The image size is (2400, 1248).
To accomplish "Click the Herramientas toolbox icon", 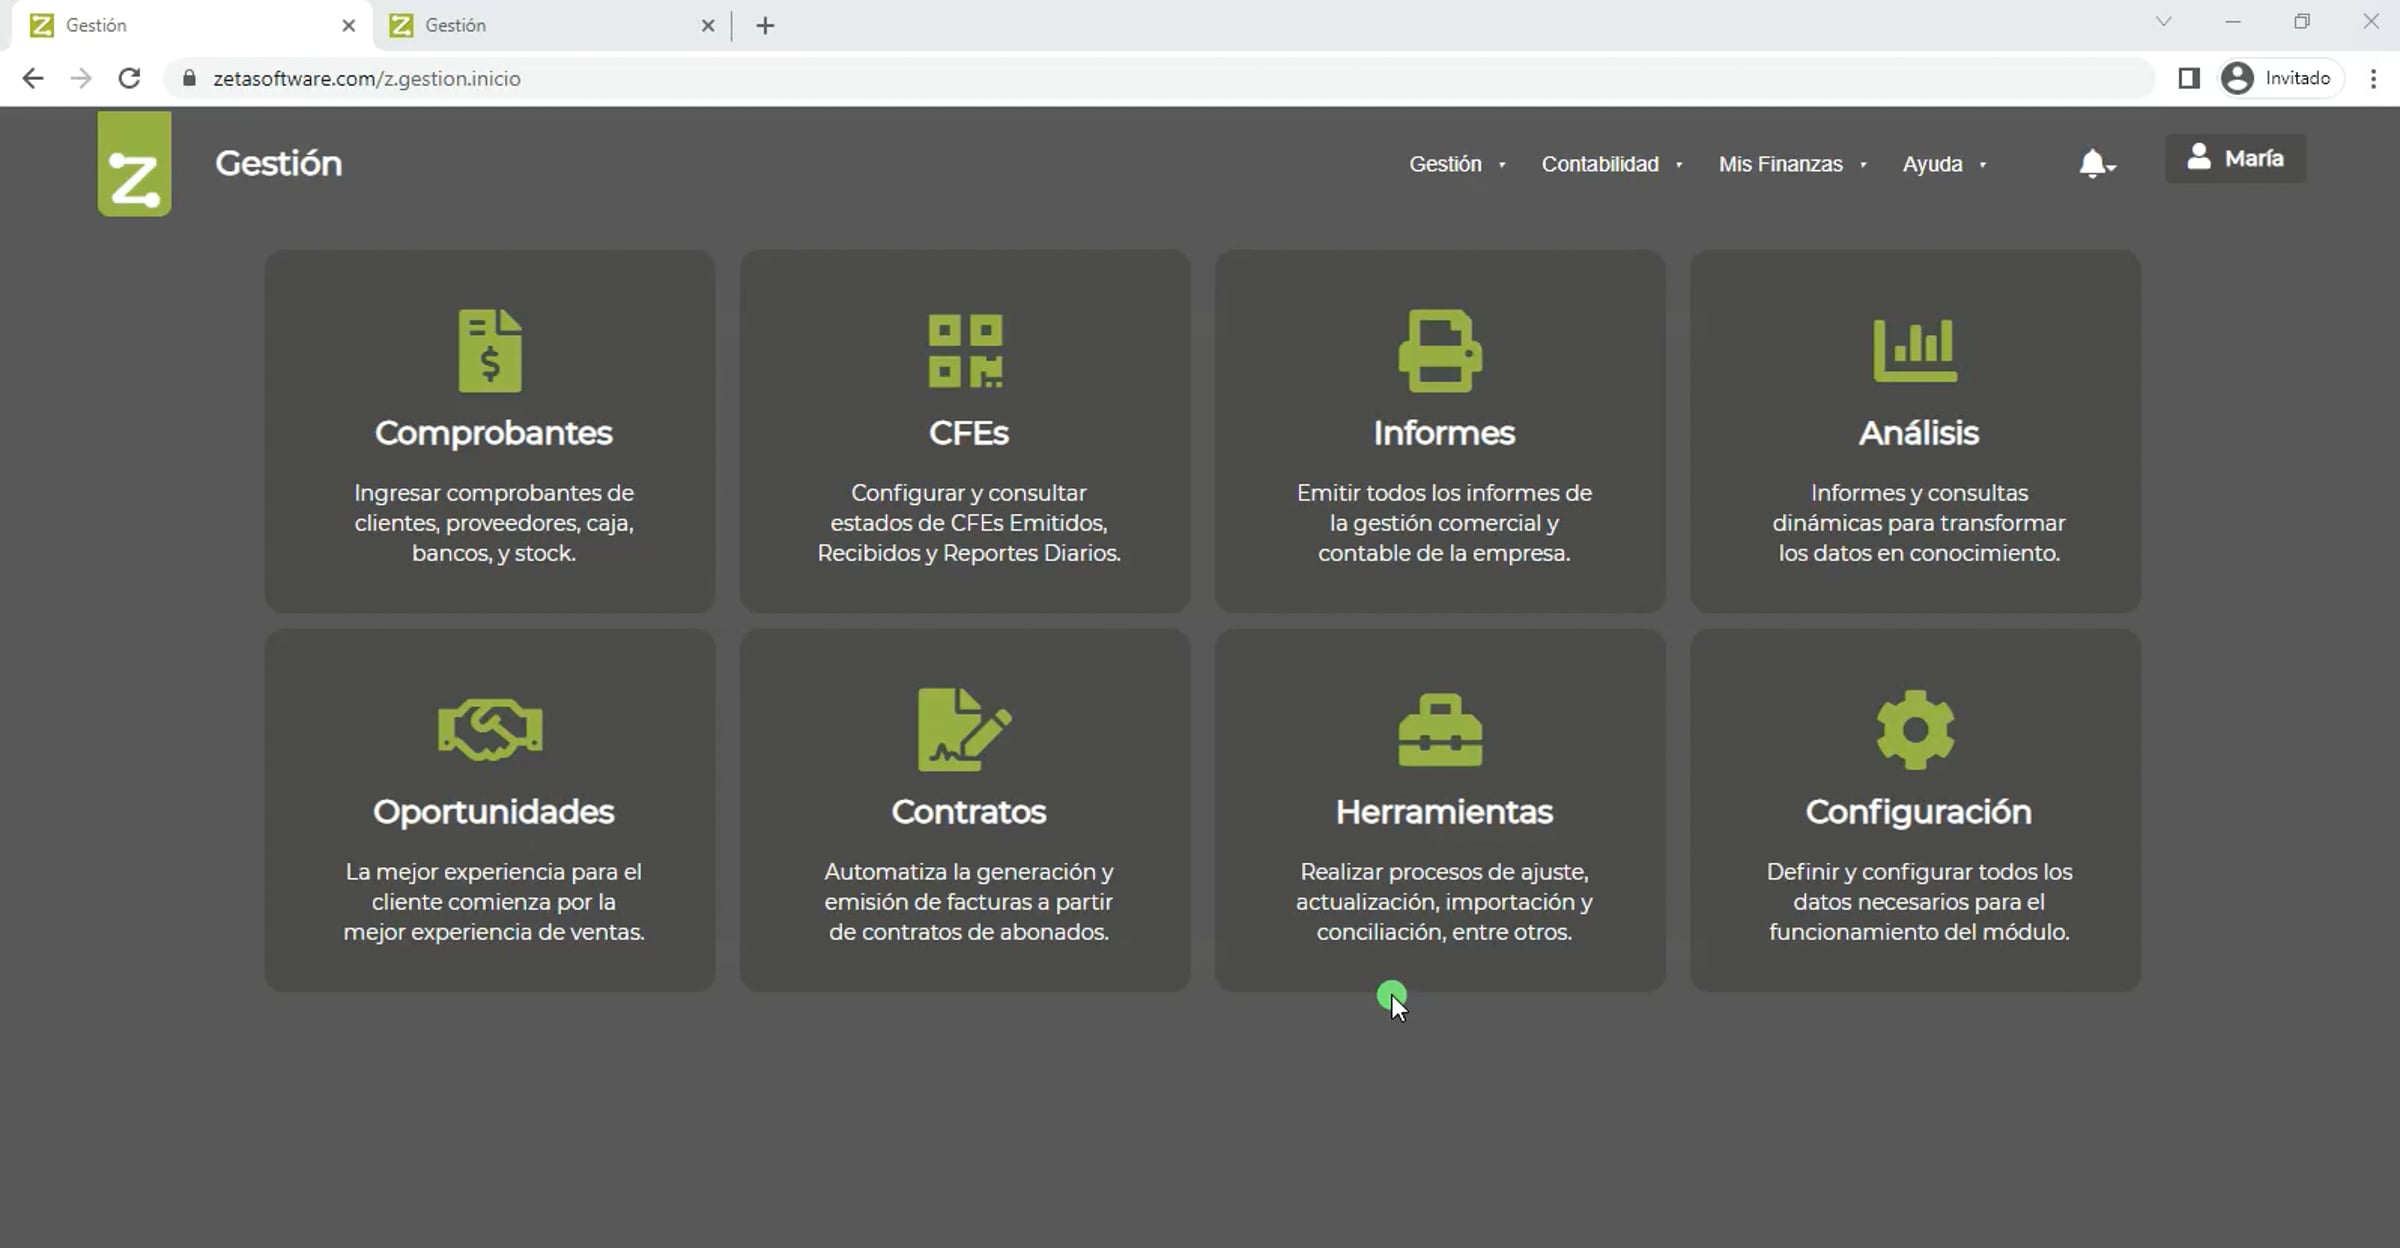I will pyautogui.click(x=1440, y=730).
